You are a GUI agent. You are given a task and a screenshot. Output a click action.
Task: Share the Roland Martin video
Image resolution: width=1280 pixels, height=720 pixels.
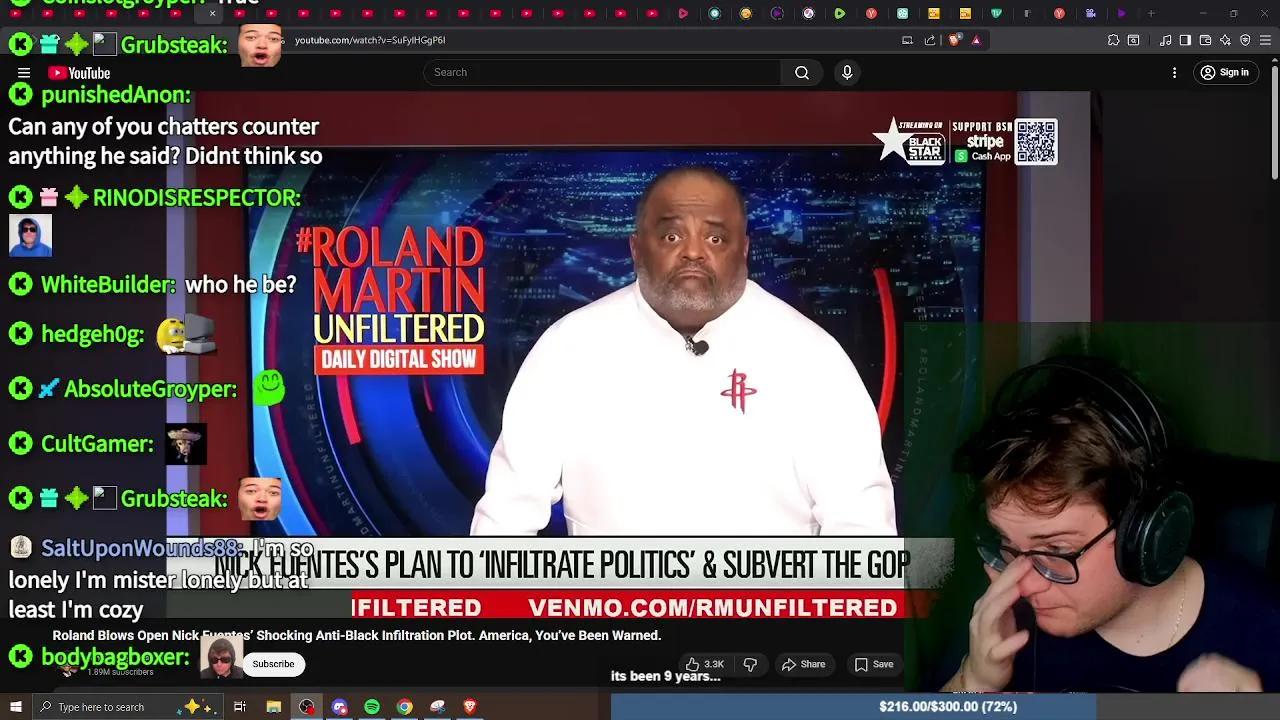[x=804, y=664]
